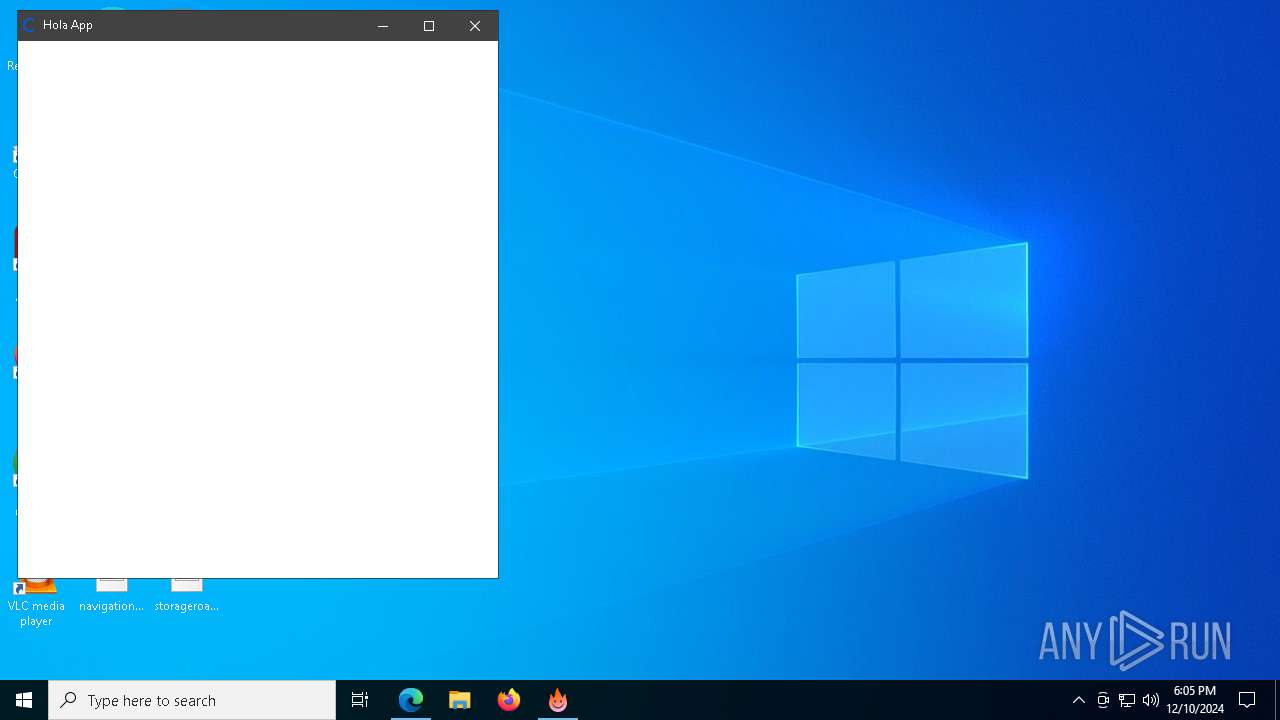Launch Microsoft Edge from the taskbar
Screen dimensions: 1280x720
411,700
